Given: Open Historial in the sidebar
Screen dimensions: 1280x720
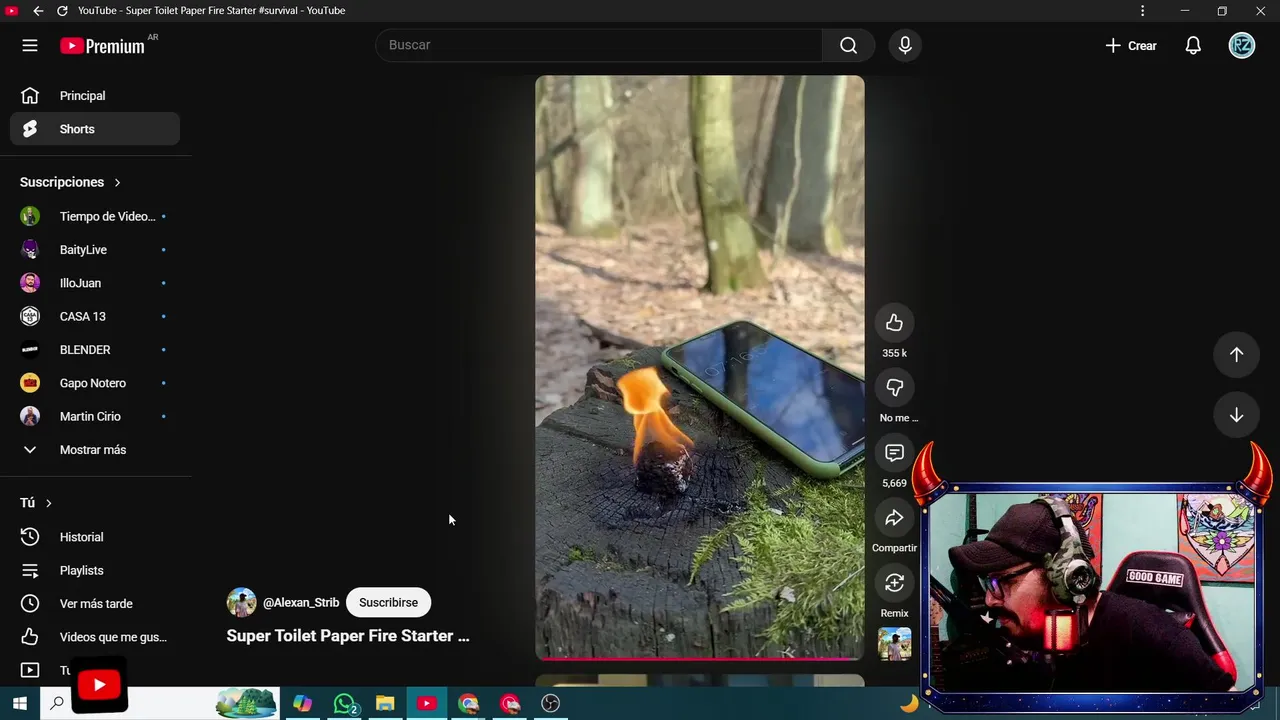Looking at the screenshot, I should coord(95,537).
